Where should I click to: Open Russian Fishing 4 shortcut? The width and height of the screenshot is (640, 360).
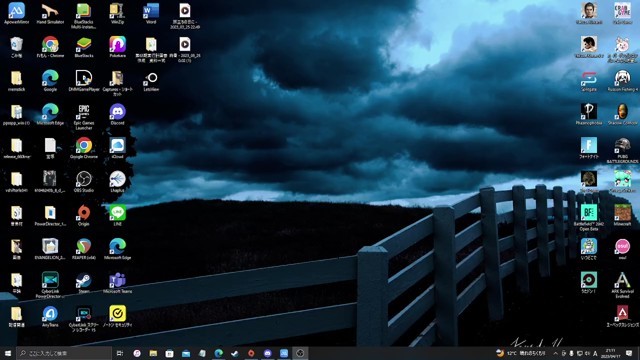[x=622, y=80]
